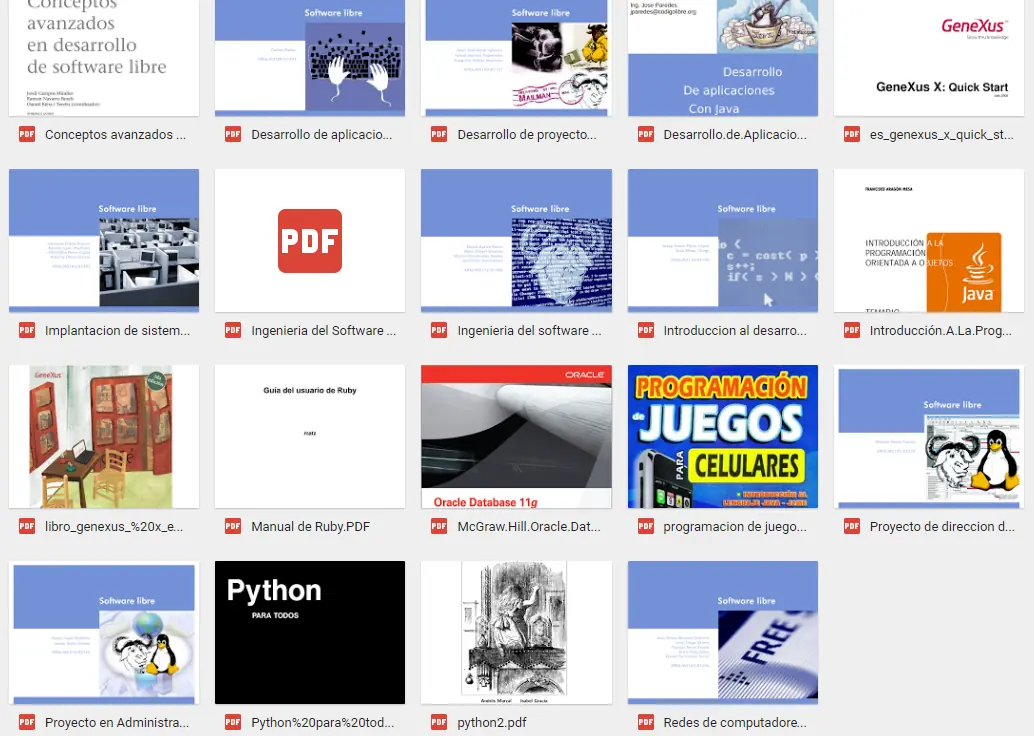The height and width of the screenshot is (736, 1034).
Task: Select file name libro_genexus_%20x_e...
Action: (x=114, y=526)
